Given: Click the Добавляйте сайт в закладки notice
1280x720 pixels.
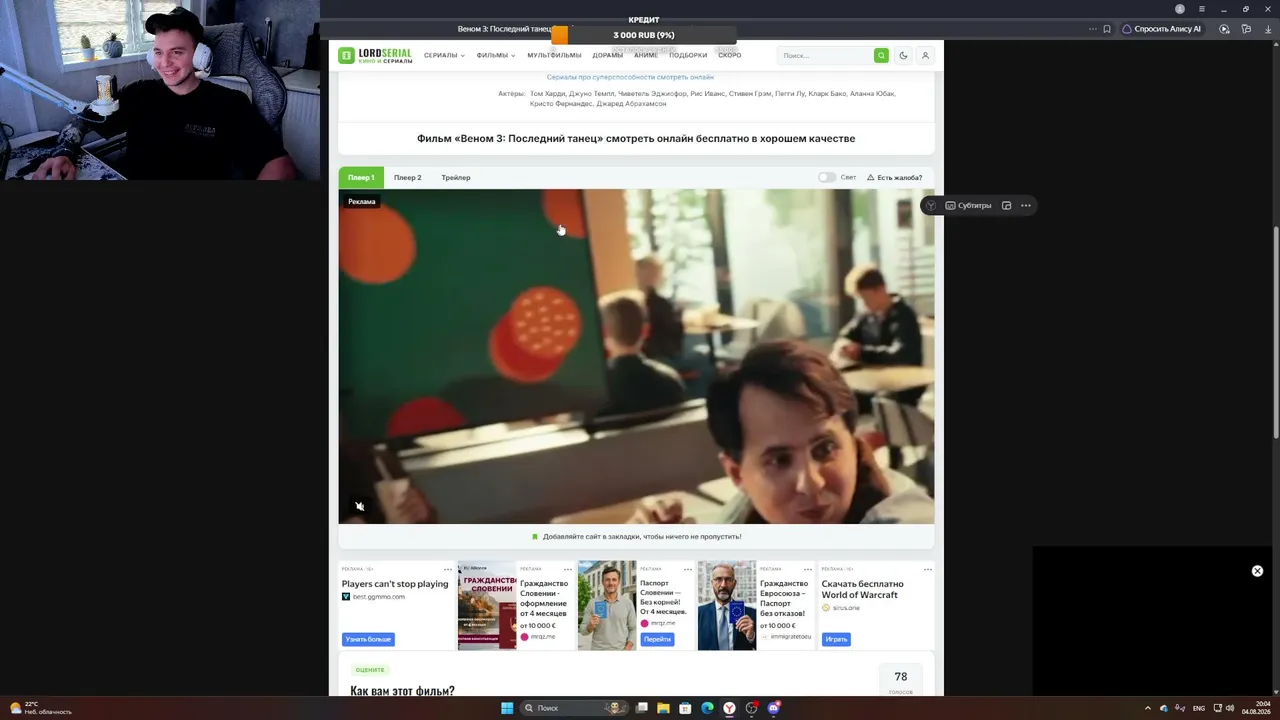Looking at the screenshot, I should point(636,537).
